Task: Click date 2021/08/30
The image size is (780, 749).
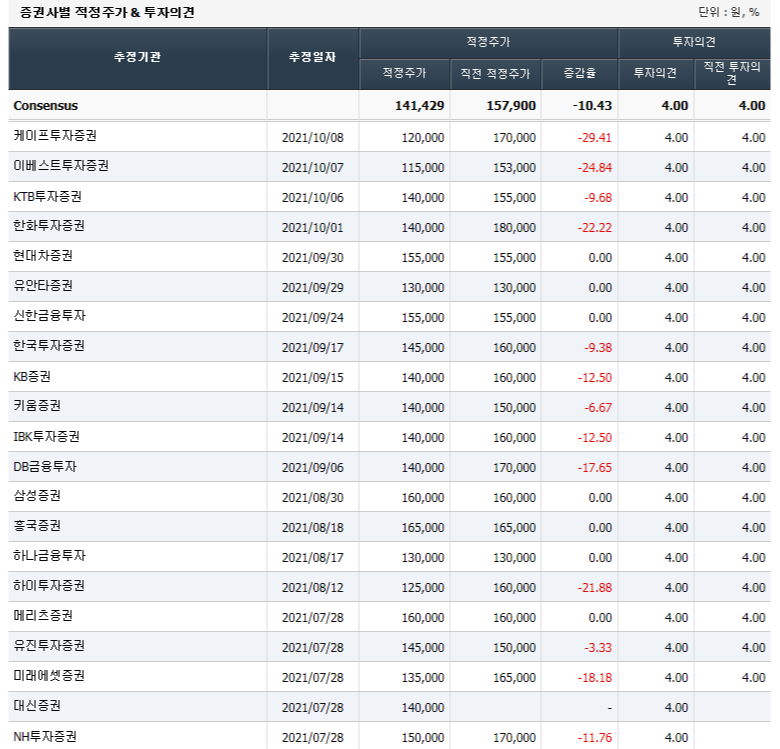Action: tap(312, 497)
